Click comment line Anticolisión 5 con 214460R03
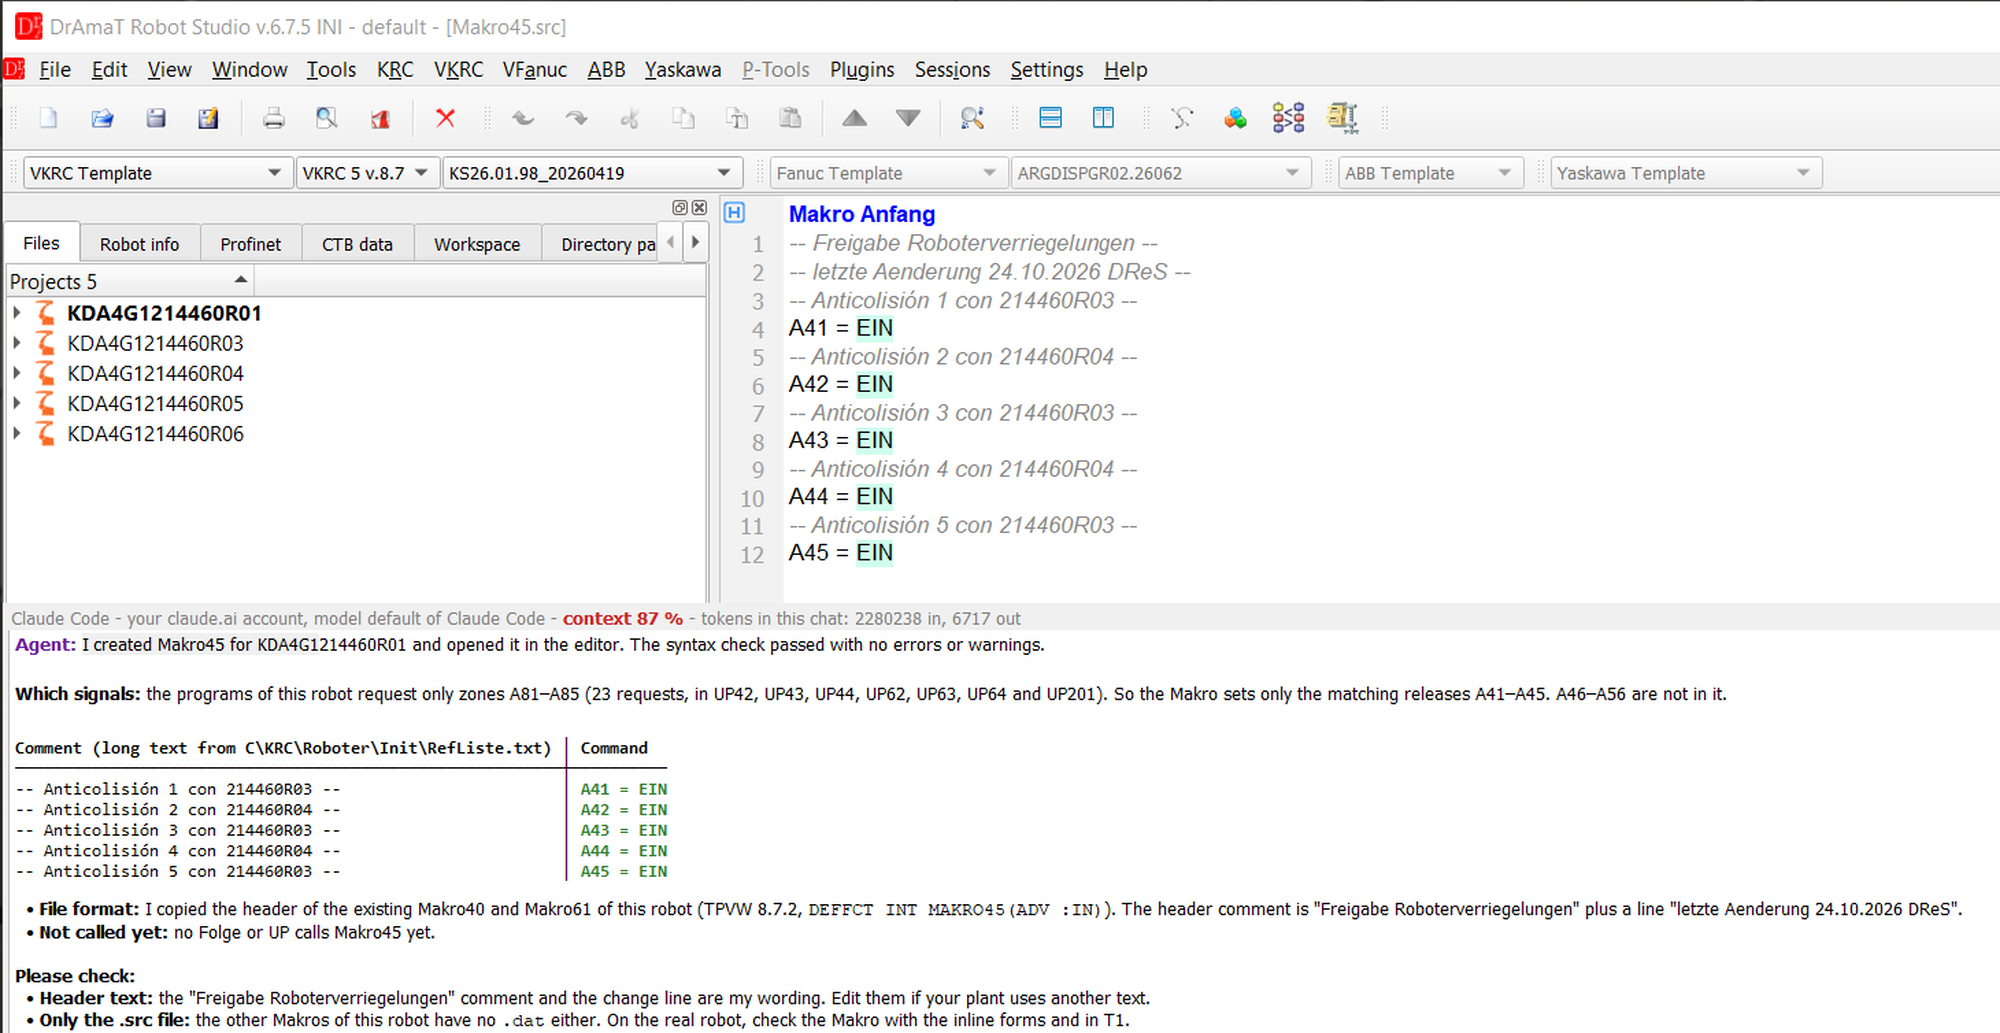This screenshot has width=2000, height=1033. [x=962, y=525]
